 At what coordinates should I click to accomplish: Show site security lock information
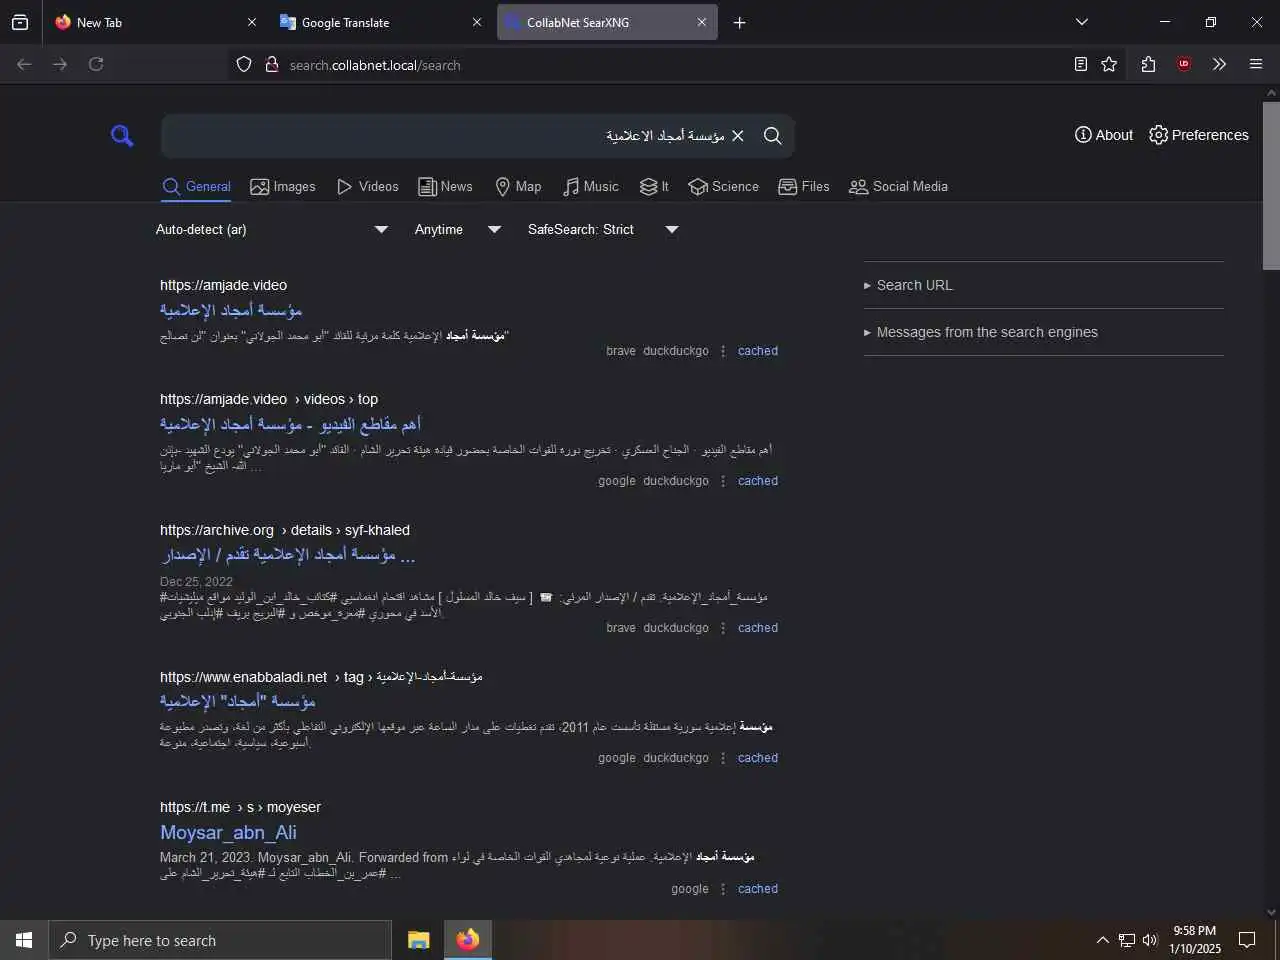[x=271, y=65]
